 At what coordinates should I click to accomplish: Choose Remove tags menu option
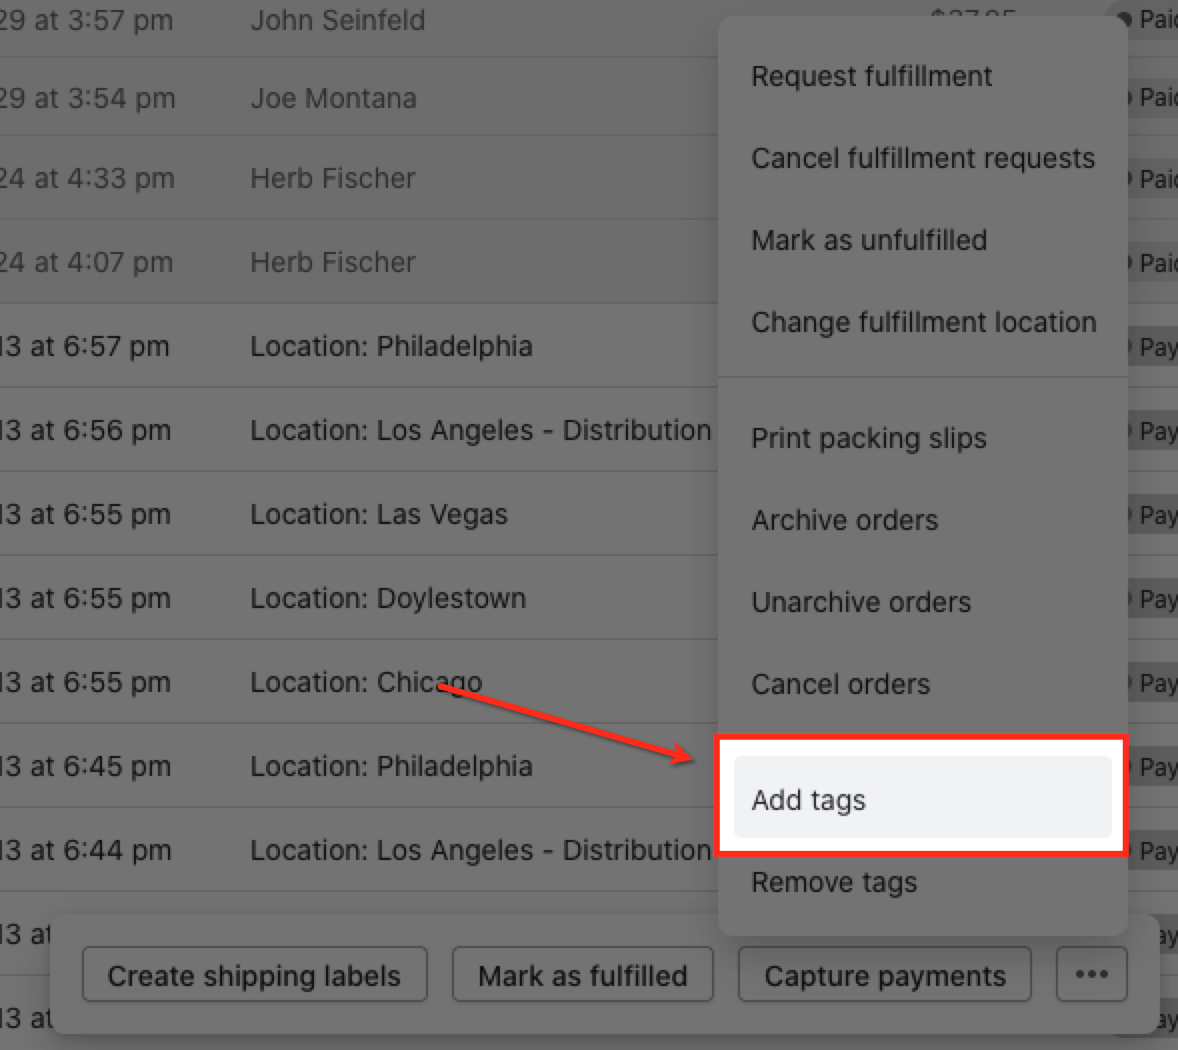coord(834,882)
